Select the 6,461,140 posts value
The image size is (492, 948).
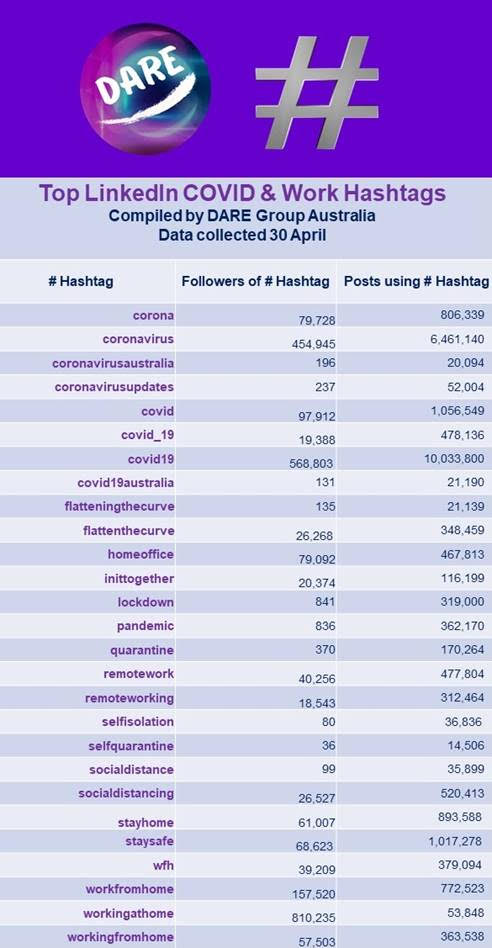458,339
